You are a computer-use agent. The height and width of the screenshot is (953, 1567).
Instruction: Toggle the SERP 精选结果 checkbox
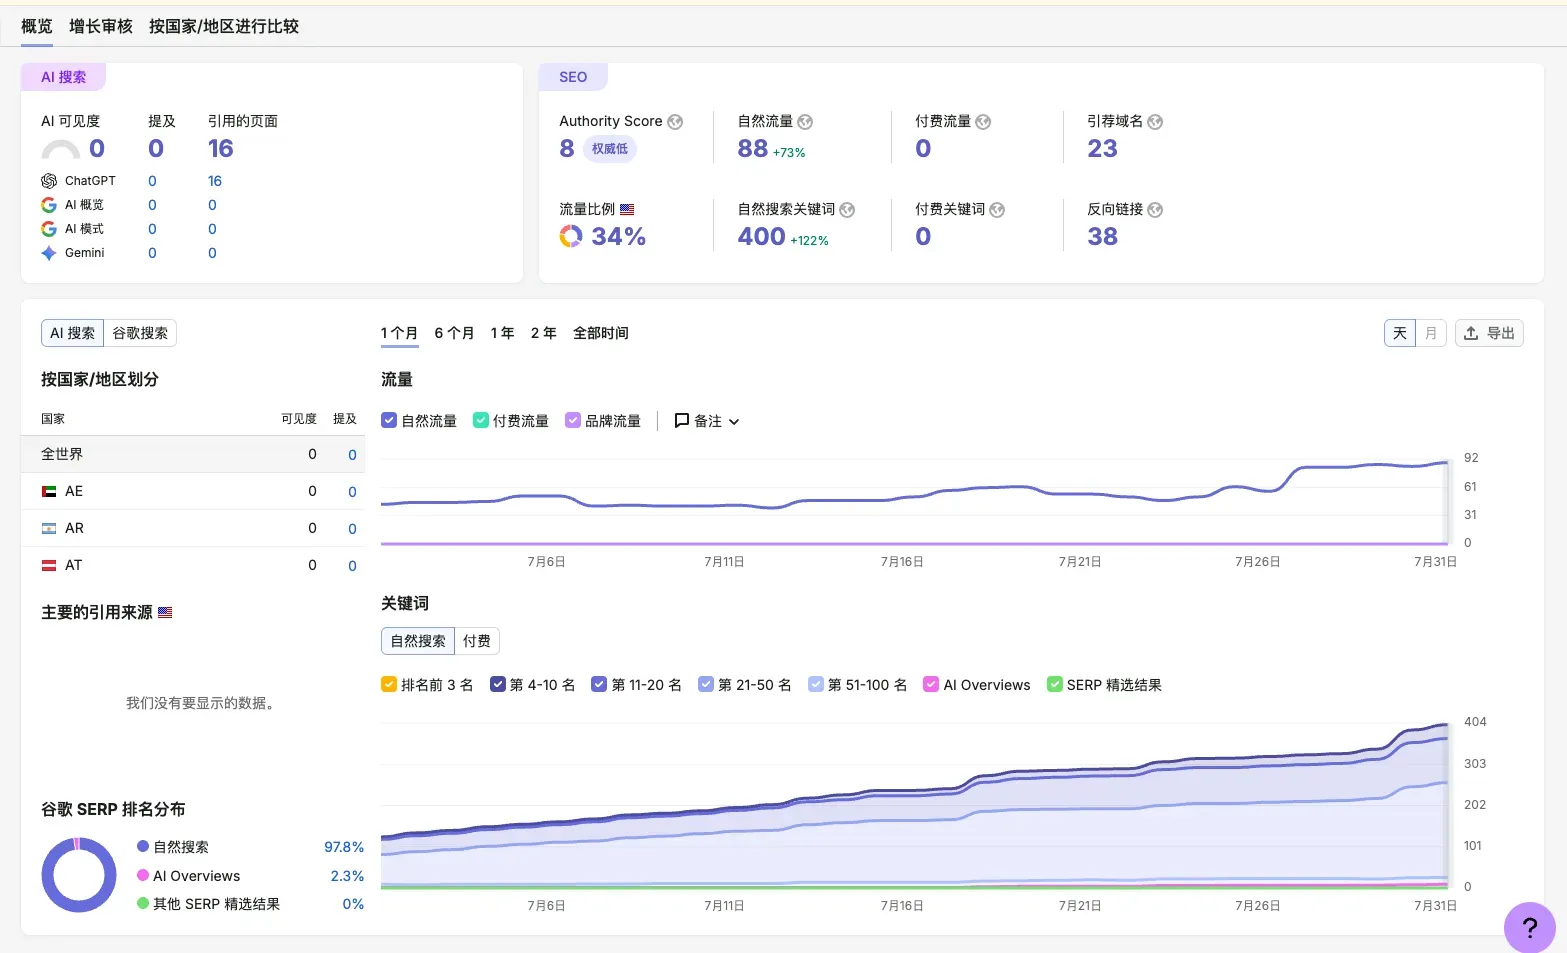[1054, 685]
